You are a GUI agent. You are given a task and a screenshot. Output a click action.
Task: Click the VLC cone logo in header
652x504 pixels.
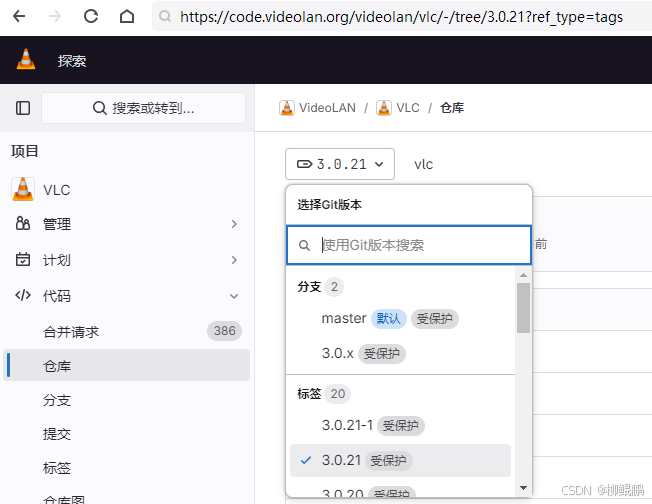tap(26, 59)
